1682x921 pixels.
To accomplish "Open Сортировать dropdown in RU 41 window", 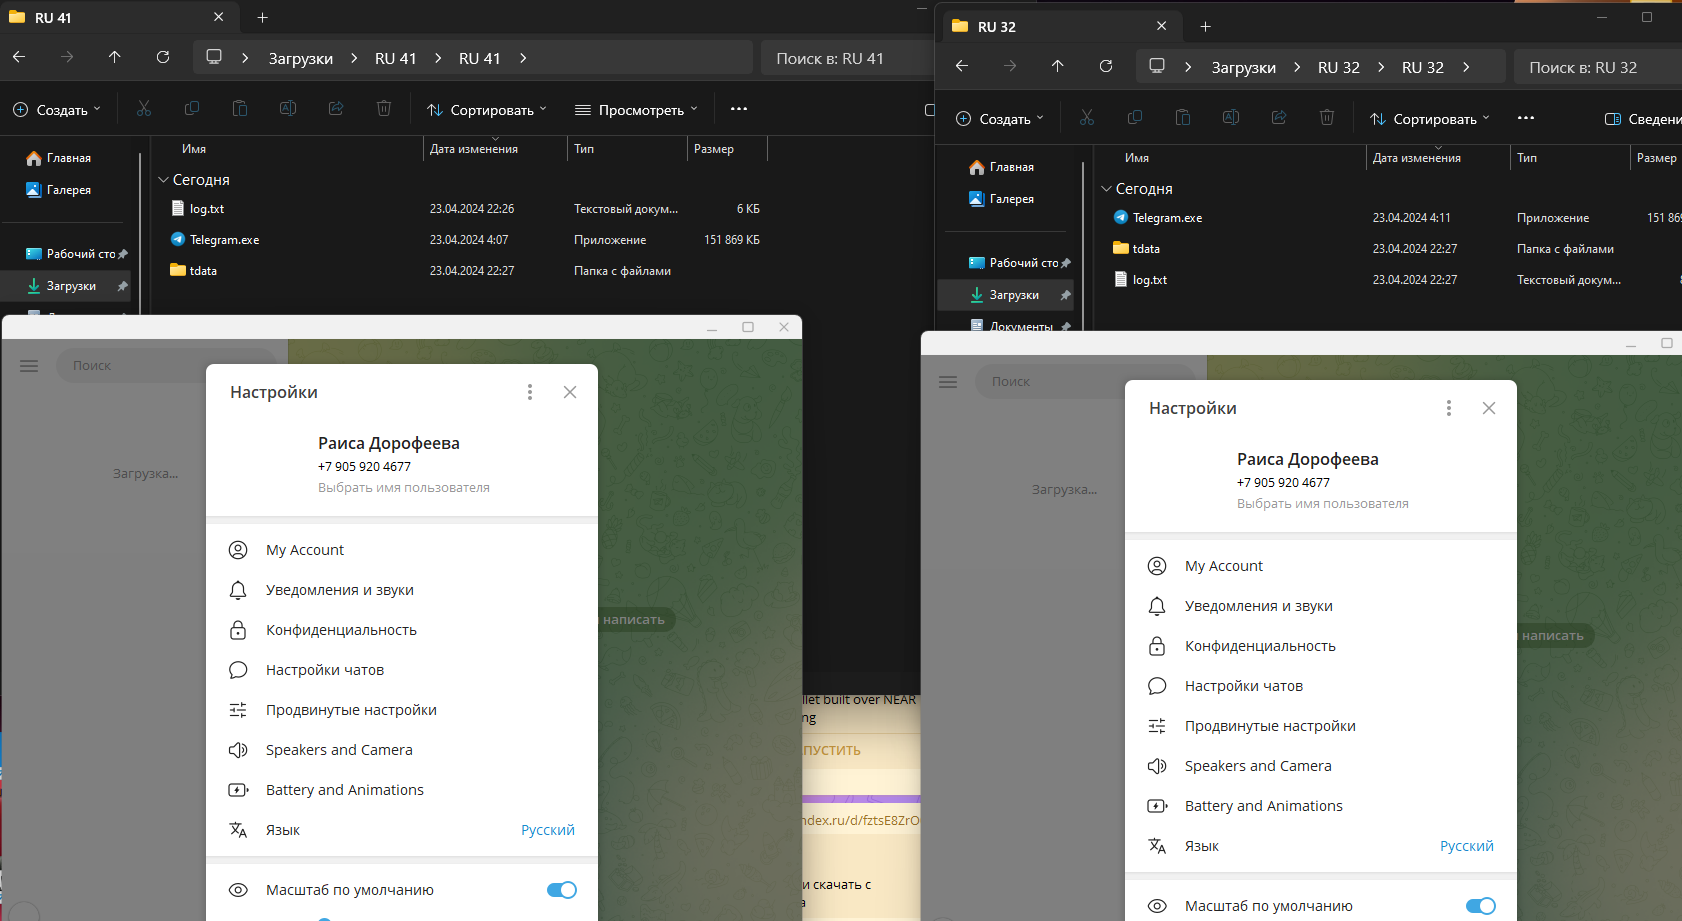I will [487, 110].
